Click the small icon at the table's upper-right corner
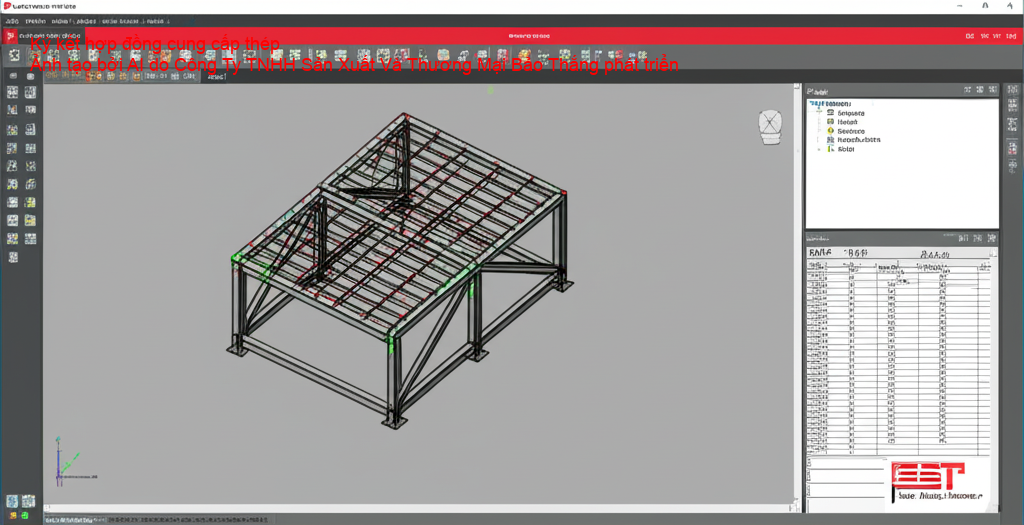 pos(993,253)
